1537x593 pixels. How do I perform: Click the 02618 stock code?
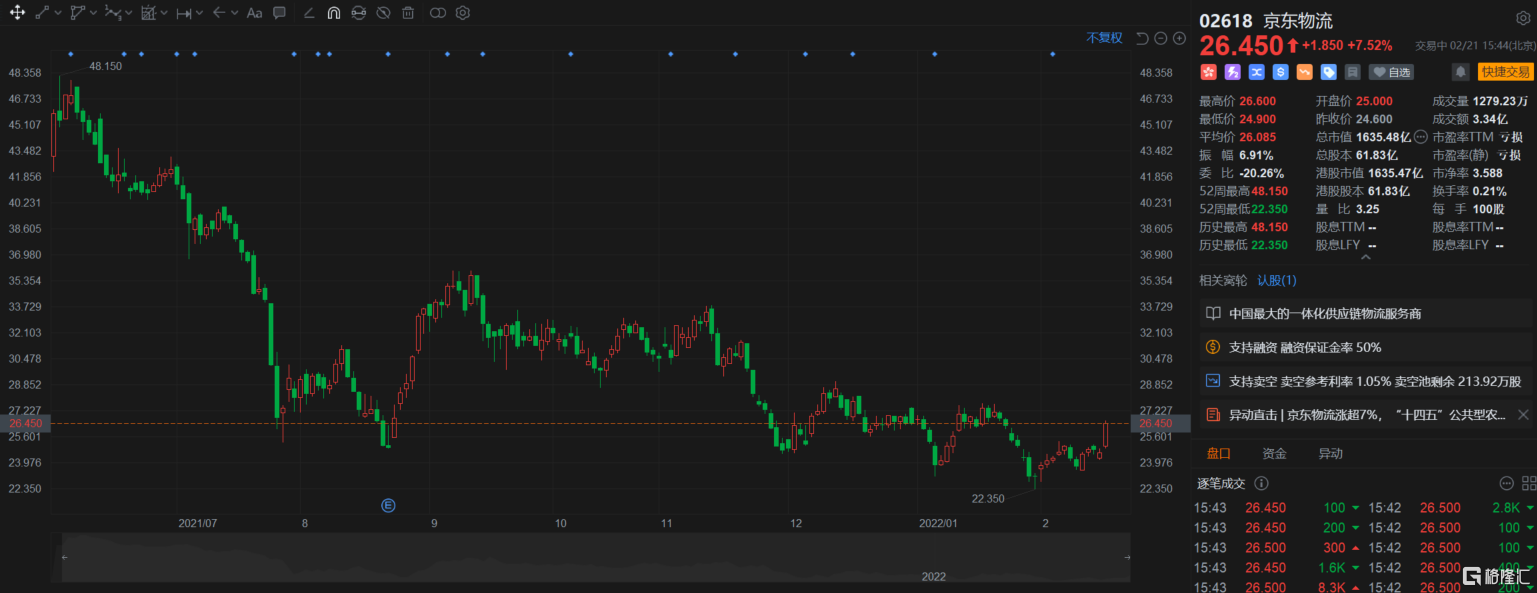click(x=1225, y=21)
